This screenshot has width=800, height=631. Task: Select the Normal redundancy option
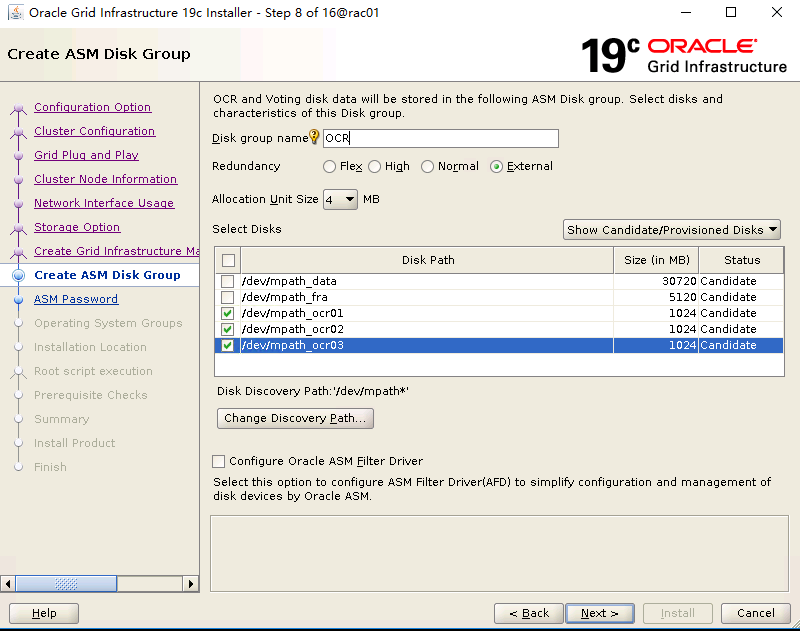pos(427,166)
